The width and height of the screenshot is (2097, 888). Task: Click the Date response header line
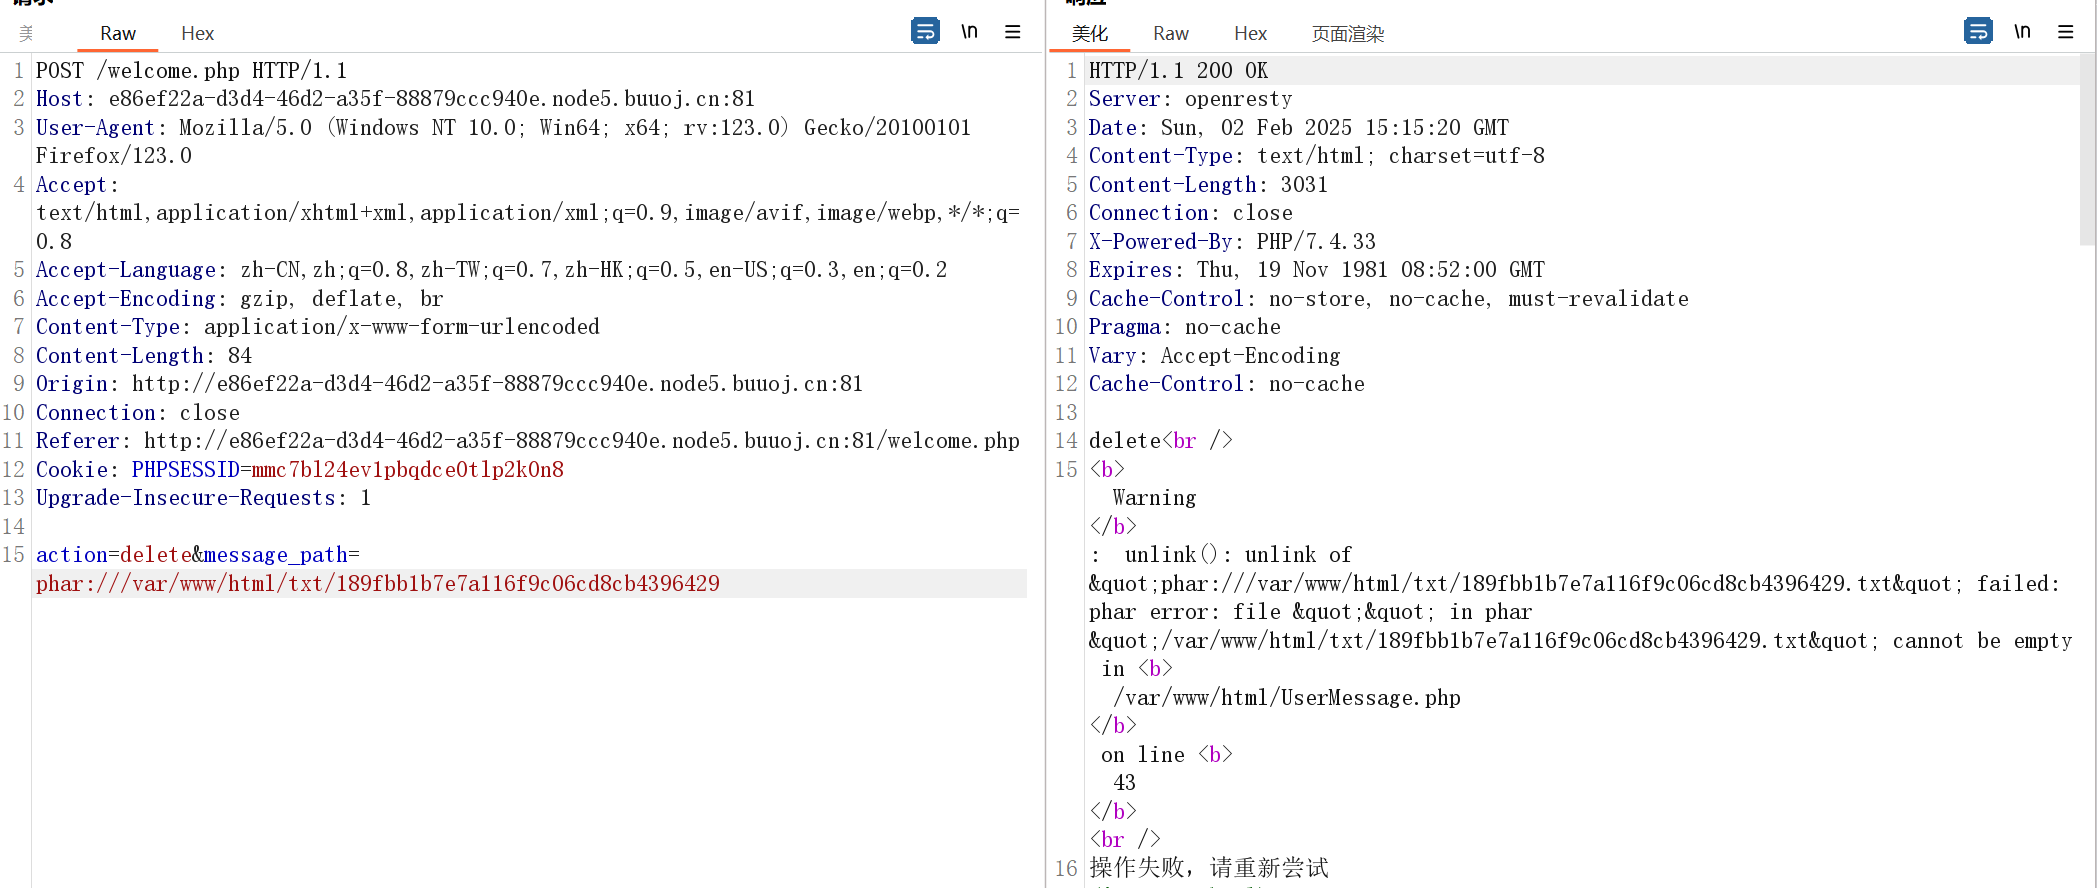click(1299, 128)
